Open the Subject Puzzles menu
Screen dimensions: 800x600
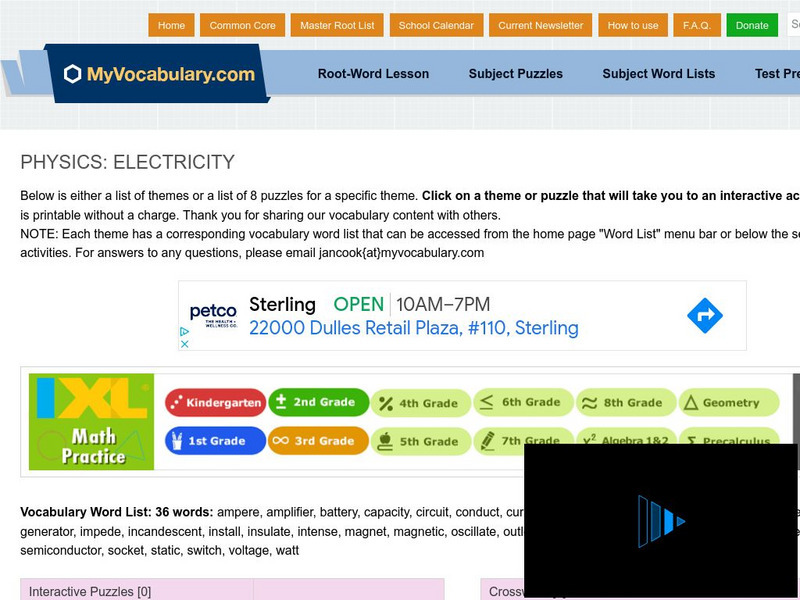pyautogui.click(x=516, y=73)
